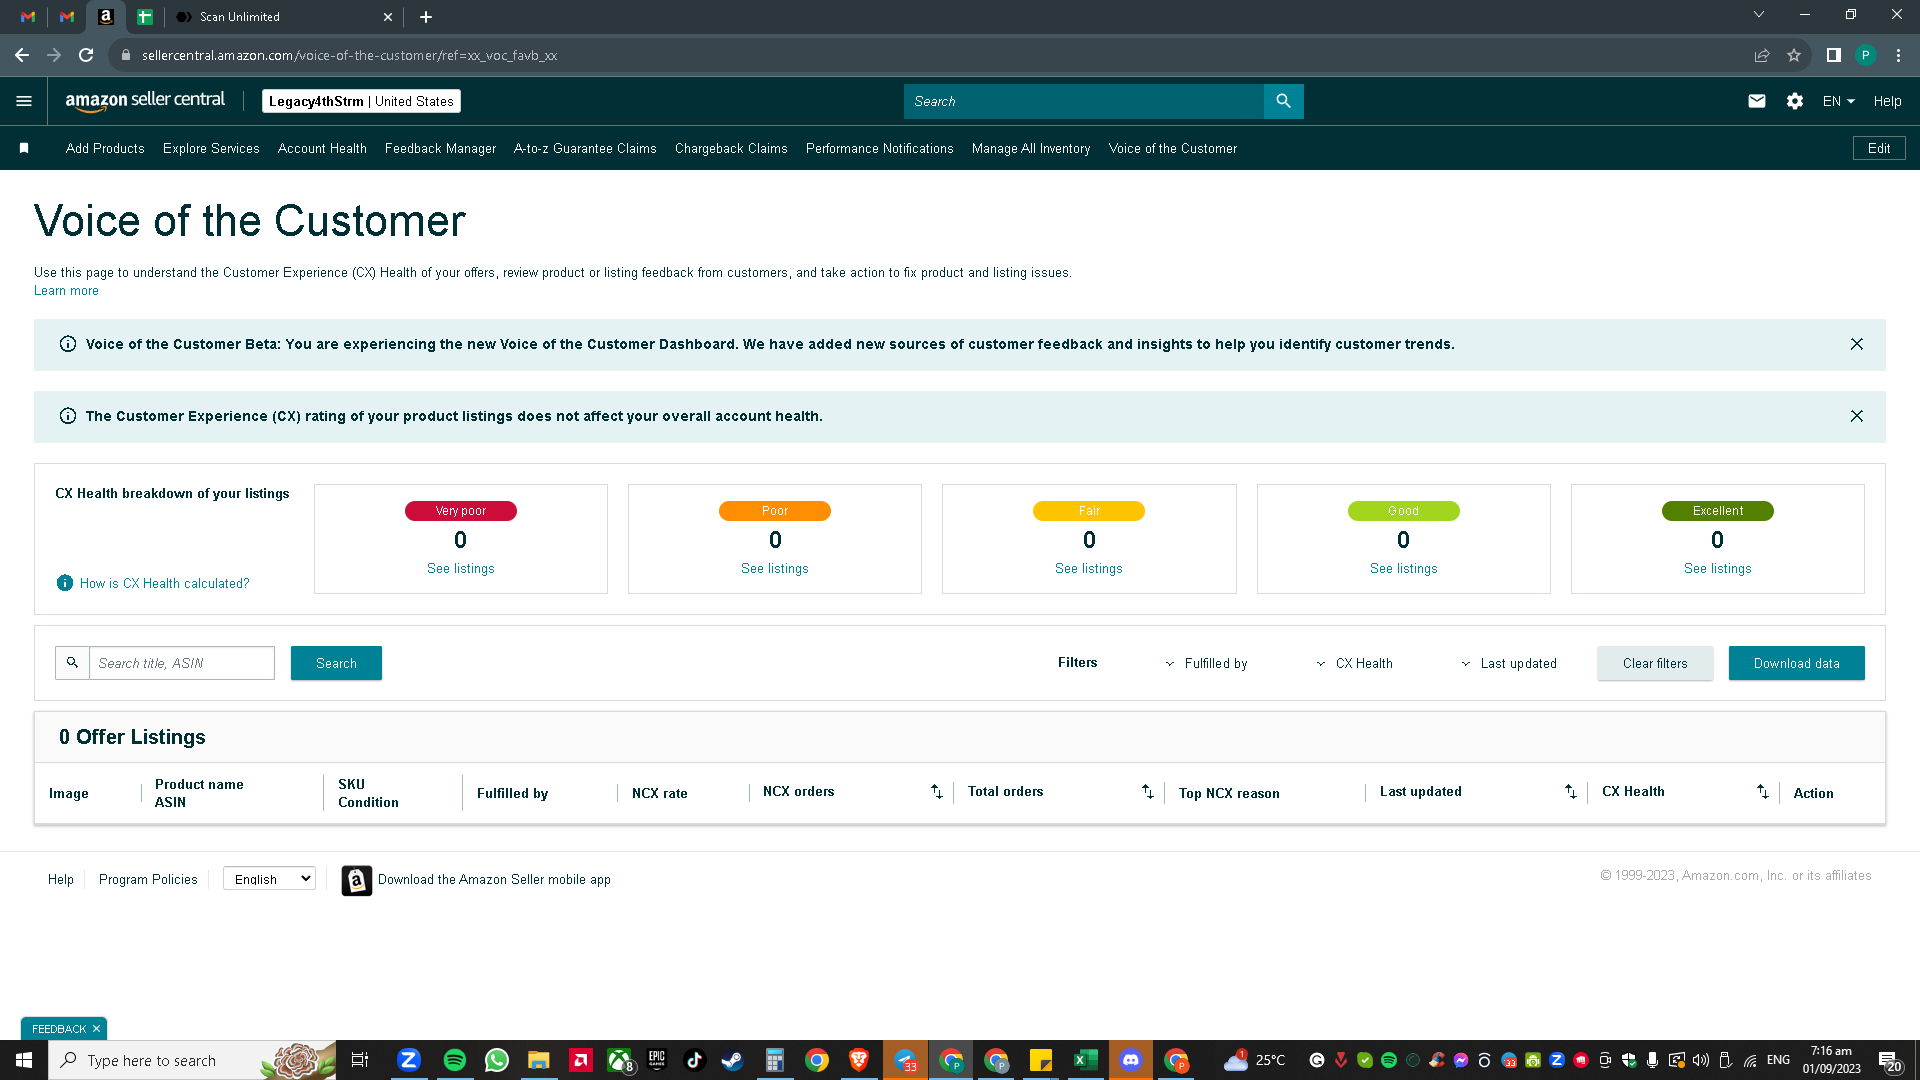Focus the Seller Central top search box
The height and width of the screenshot is (1080, 1920).
point(1084,101)
